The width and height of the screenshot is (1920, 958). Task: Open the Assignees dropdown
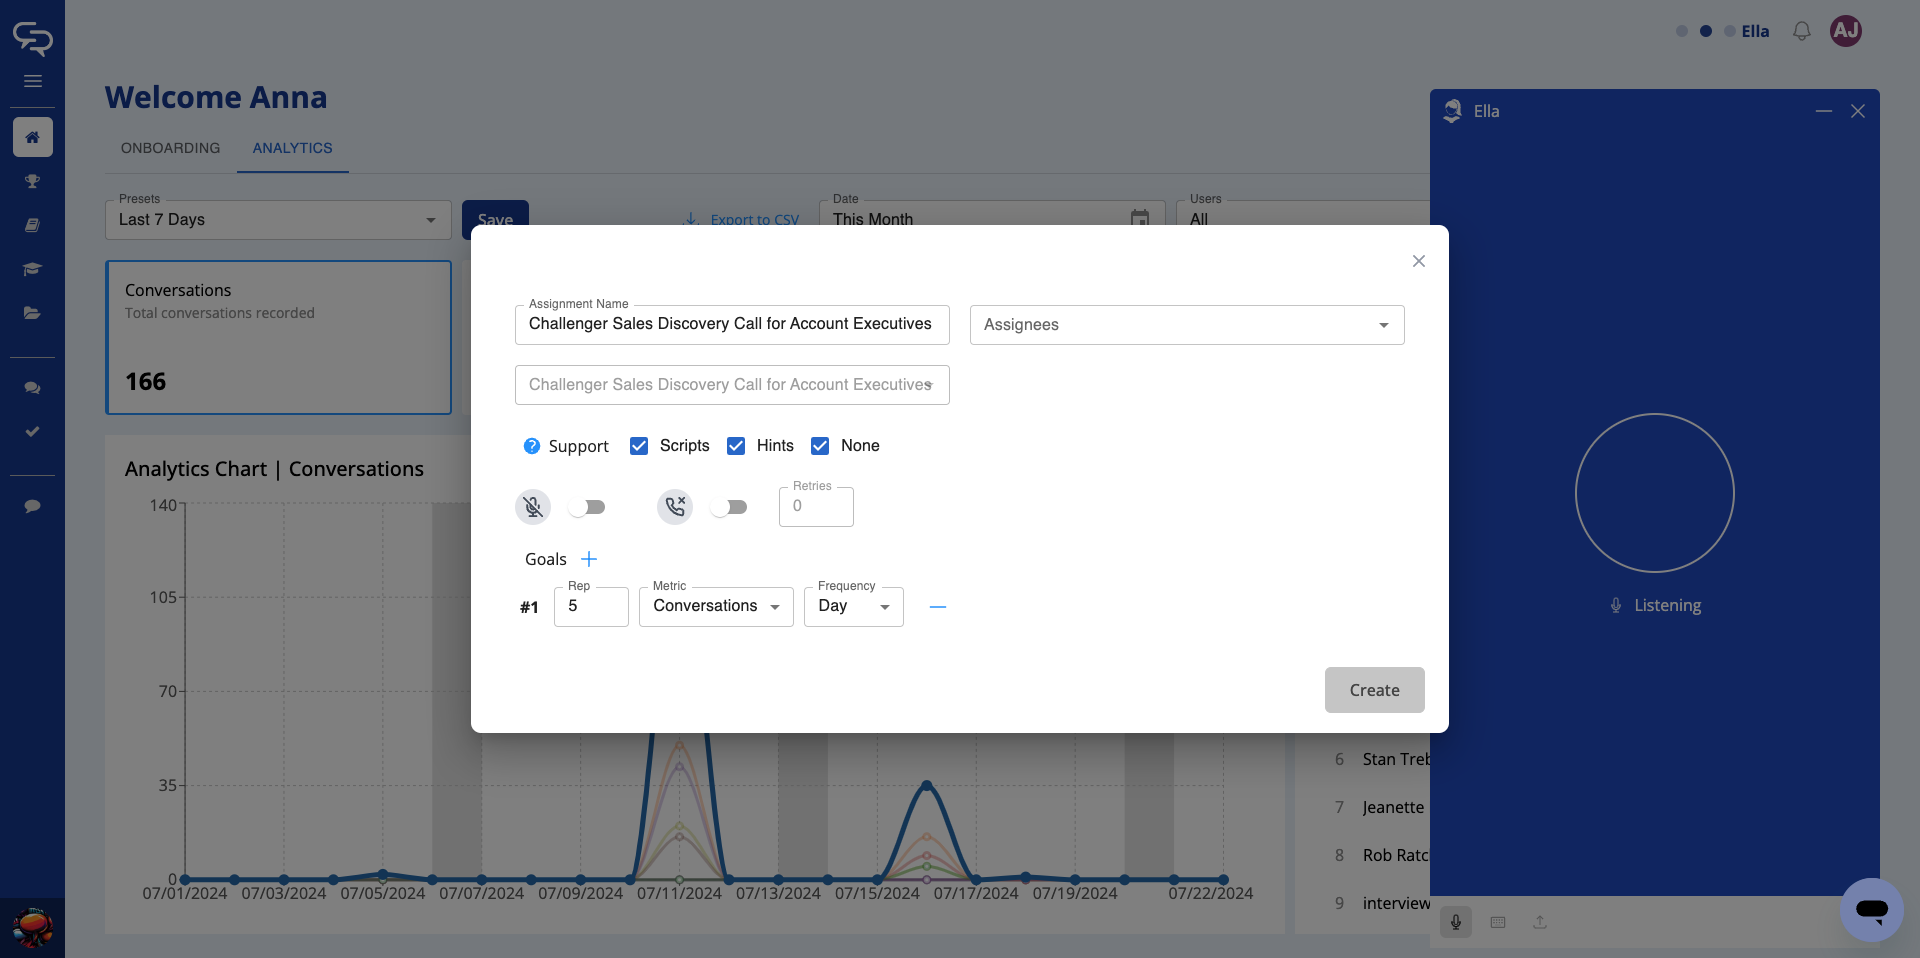[x=1186, y=325]
